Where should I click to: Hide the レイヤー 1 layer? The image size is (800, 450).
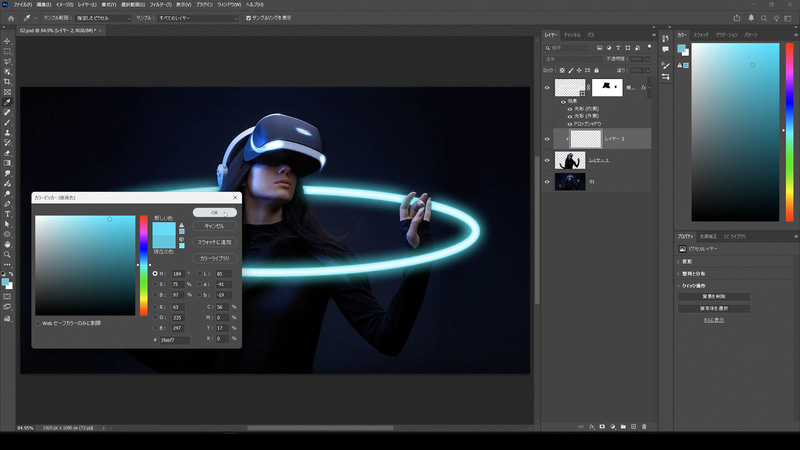tap(547, 160)
